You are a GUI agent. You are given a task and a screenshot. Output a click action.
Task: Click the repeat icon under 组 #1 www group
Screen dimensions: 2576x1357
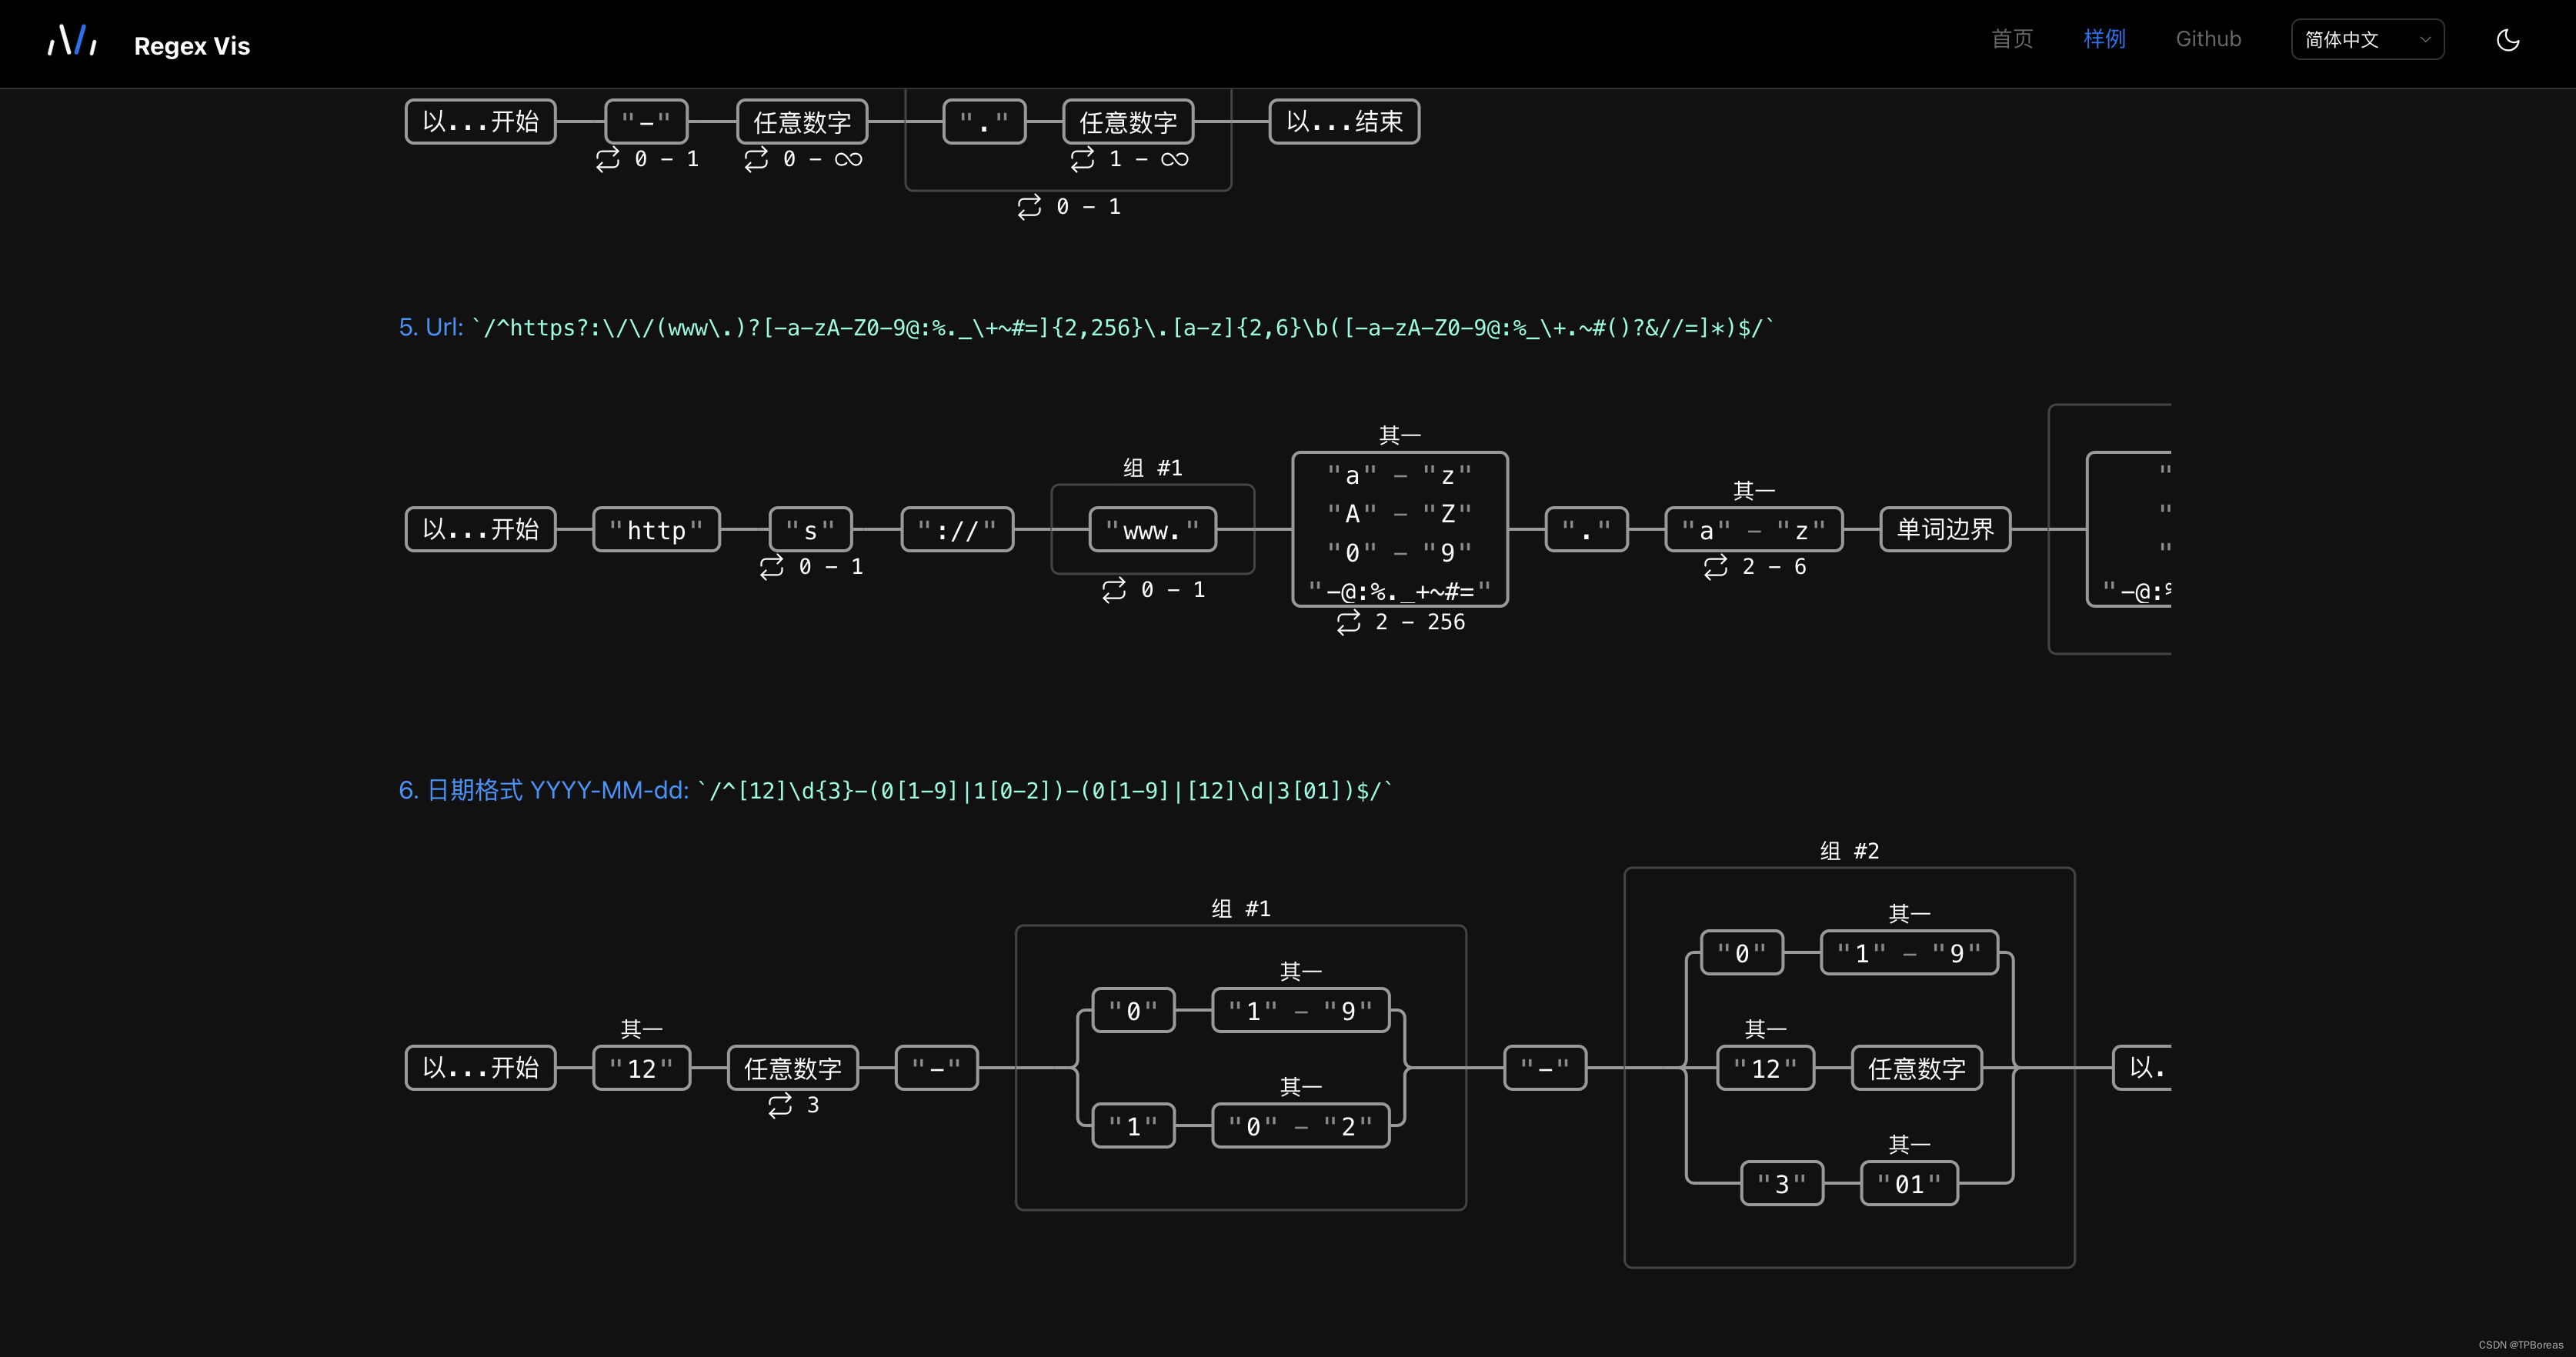(x=1114, y=590)
